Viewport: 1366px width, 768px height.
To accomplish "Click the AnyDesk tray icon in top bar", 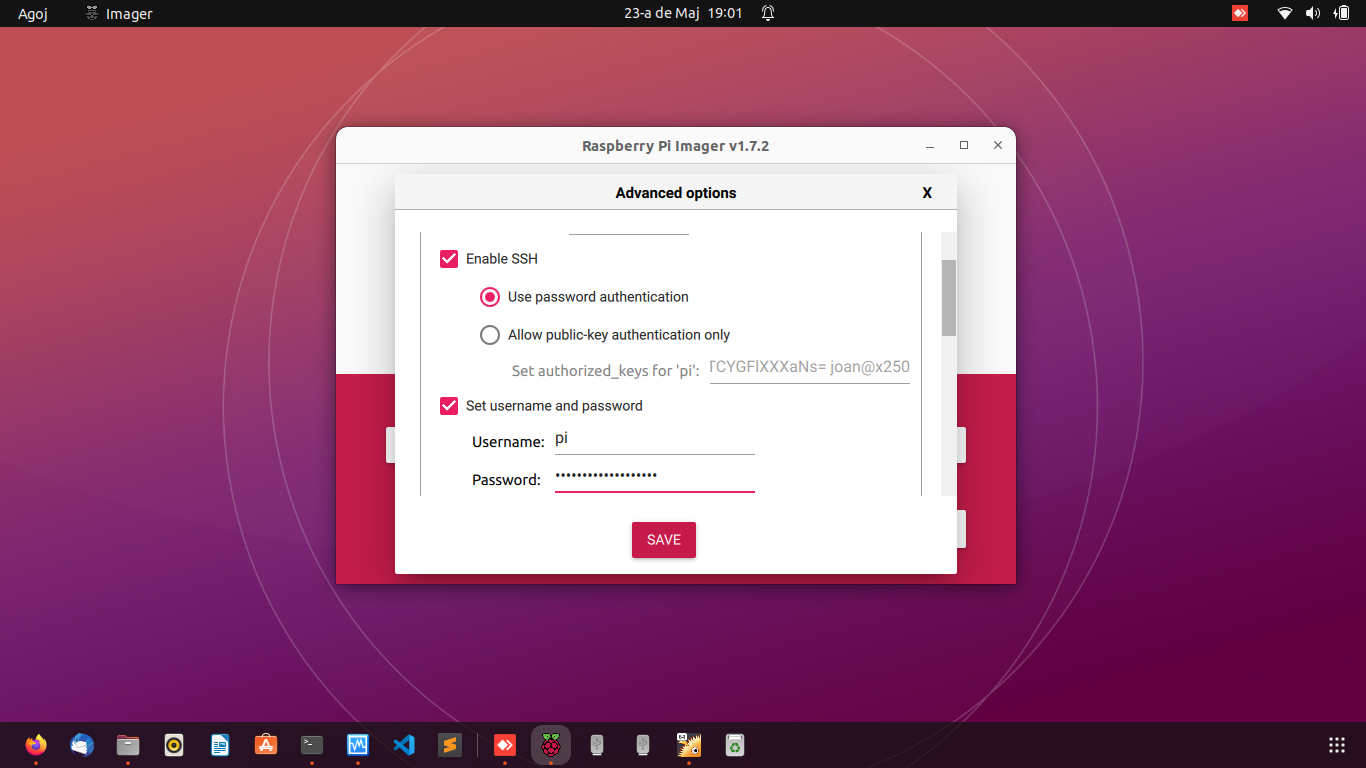I will click(1240, 13).
